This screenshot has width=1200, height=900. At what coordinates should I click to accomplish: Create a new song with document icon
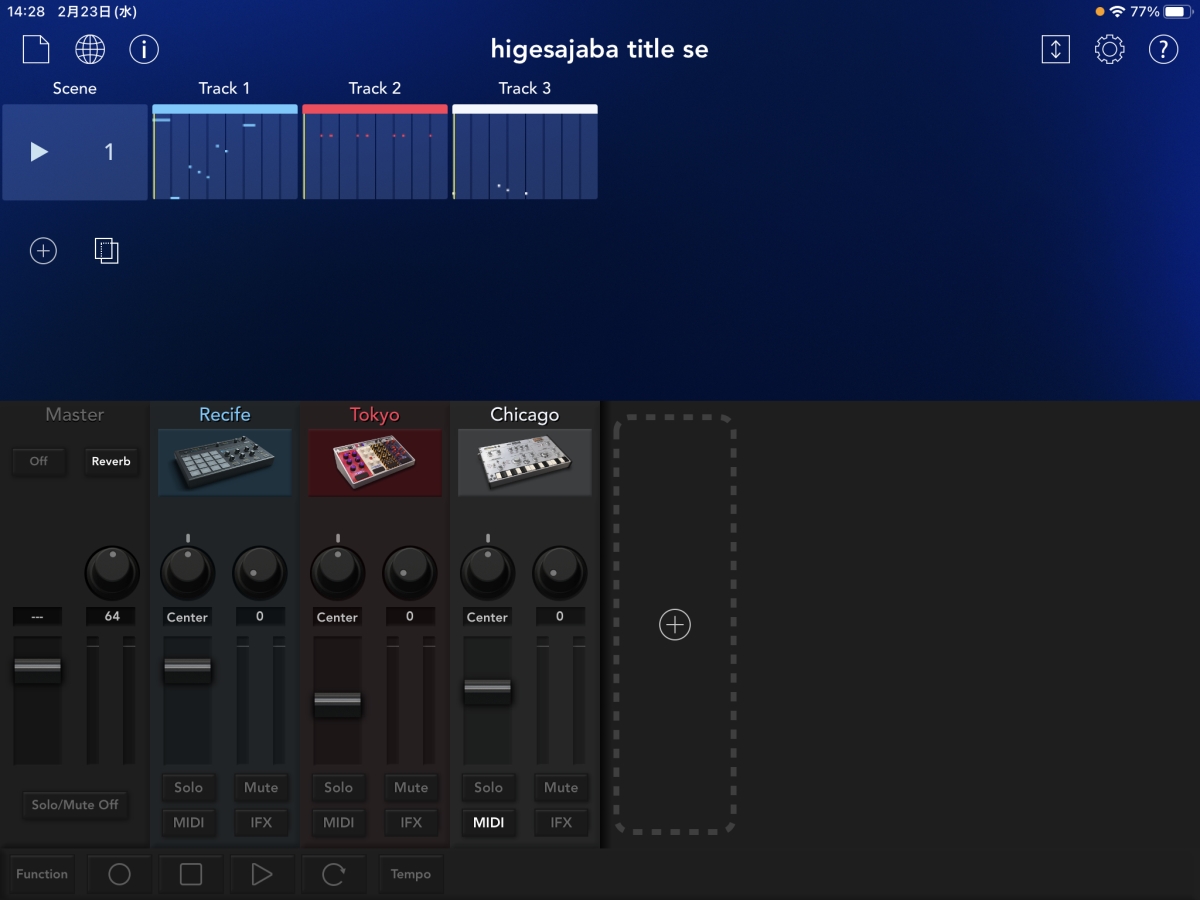(36, 49)
